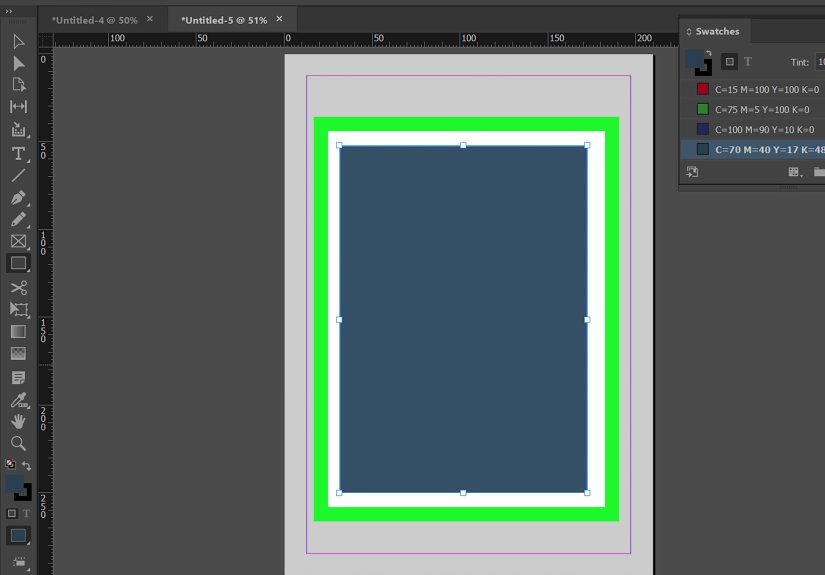The image size is (825, 575).
Task: Open swatch views dropdown in Swatches panel
Action: [x=795, y=172]
